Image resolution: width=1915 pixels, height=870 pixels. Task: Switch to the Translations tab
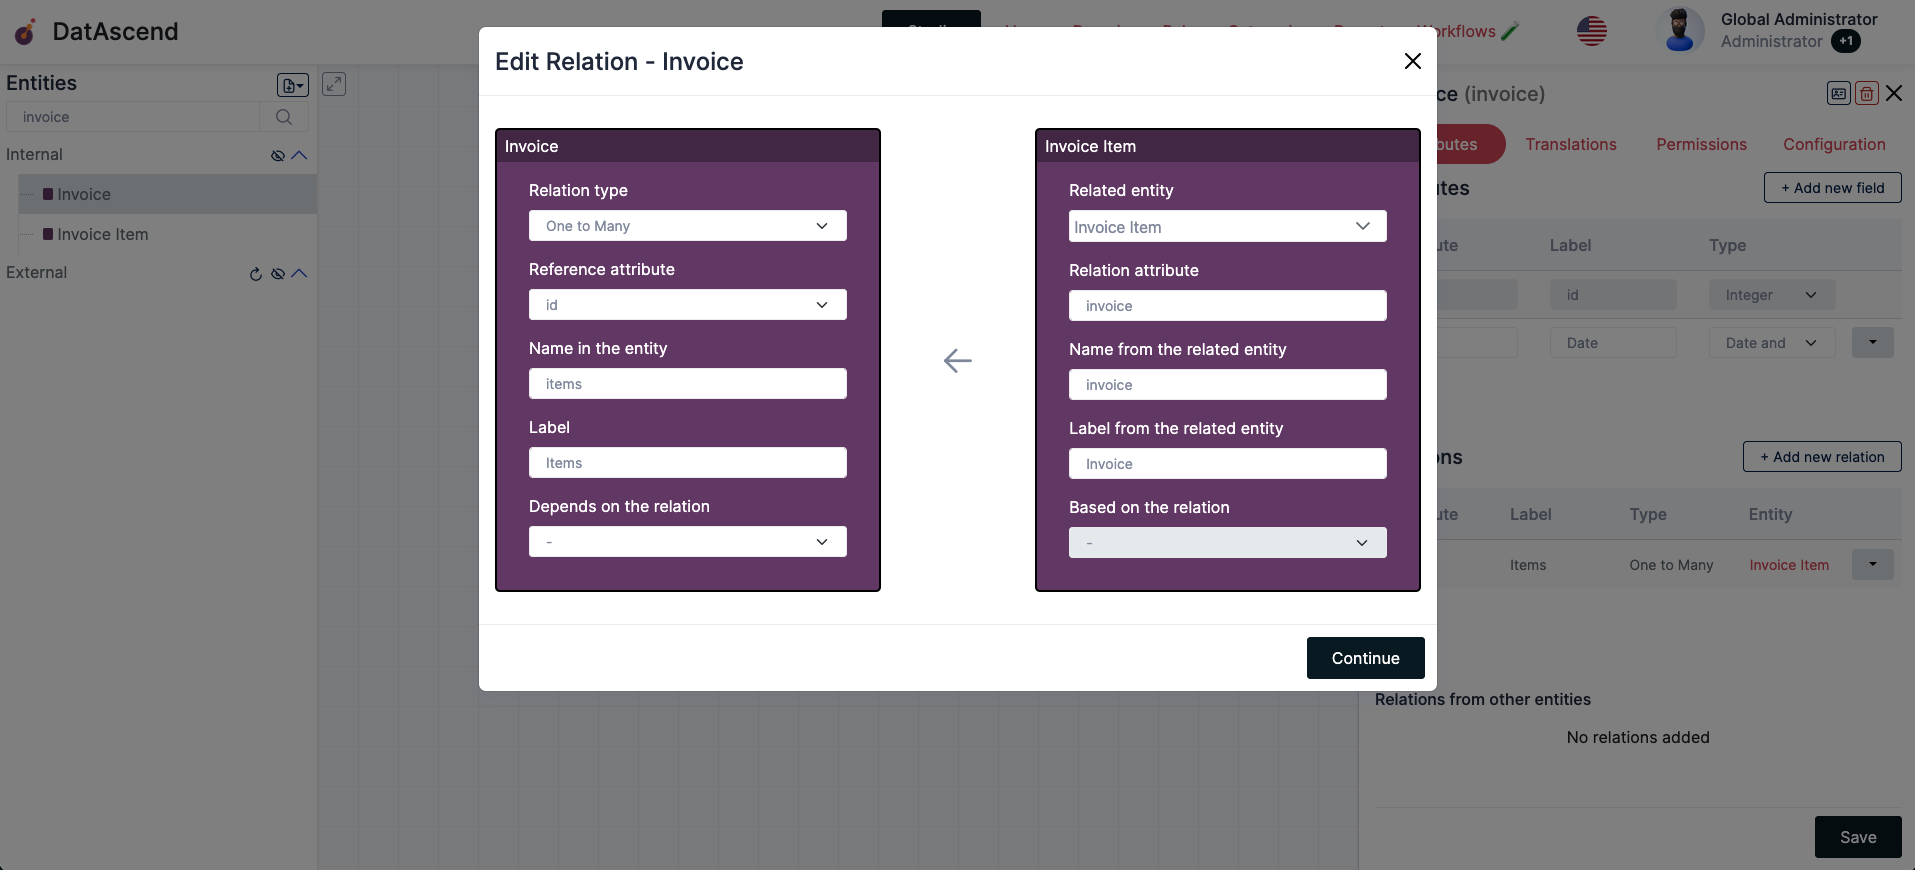tap(1570, 144)
